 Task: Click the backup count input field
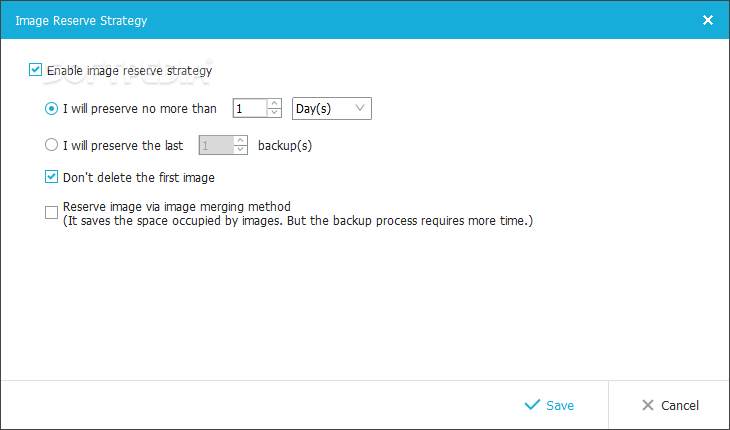215,145
